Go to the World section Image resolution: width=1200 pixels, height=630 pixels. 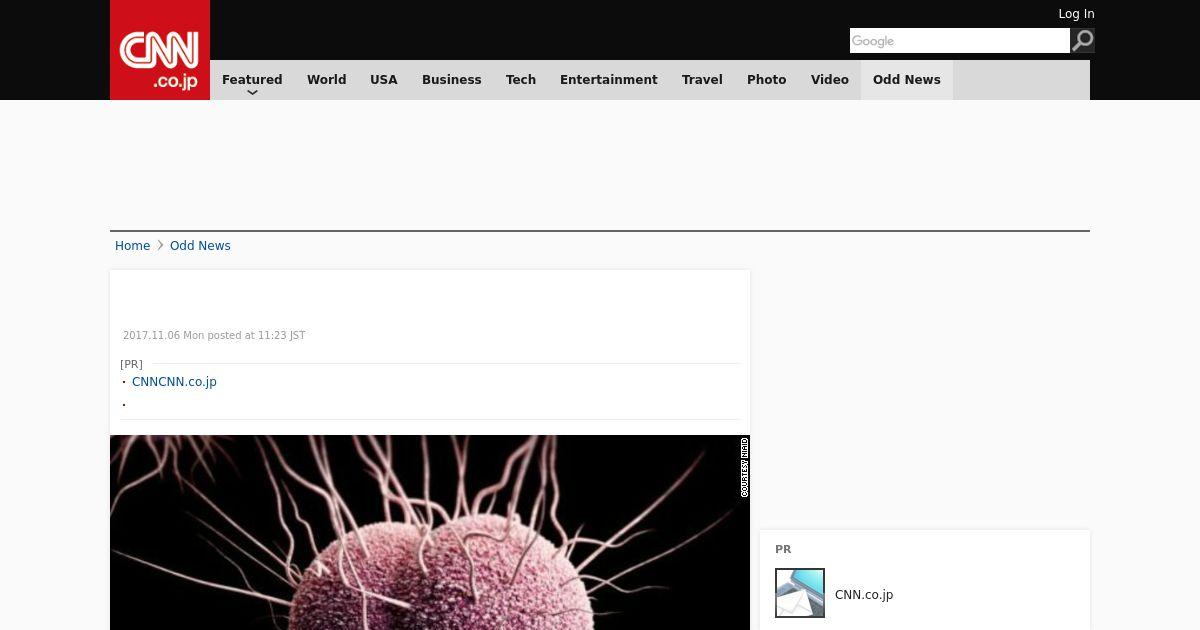(x=327, y=80)
